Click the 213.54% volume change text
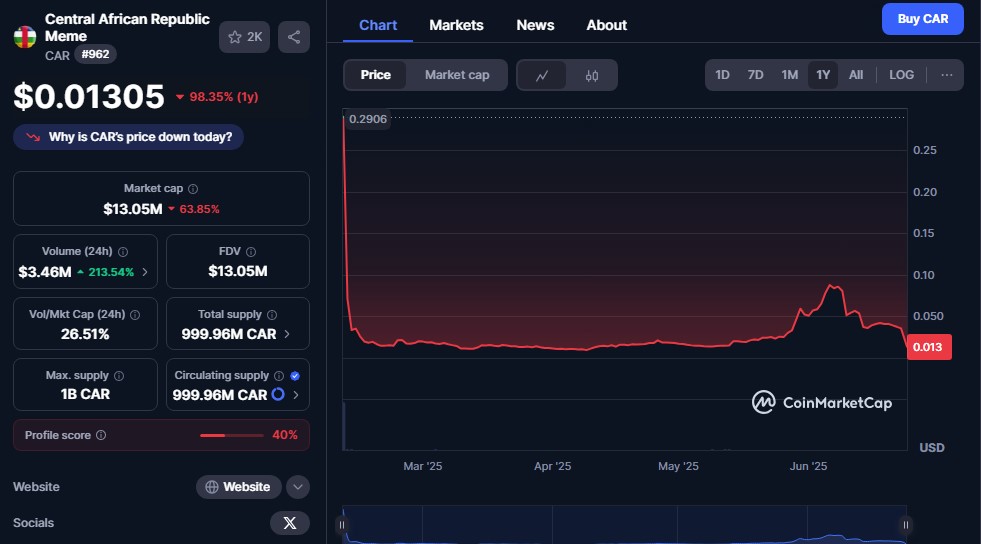The image size is (981, 544). 111,272
